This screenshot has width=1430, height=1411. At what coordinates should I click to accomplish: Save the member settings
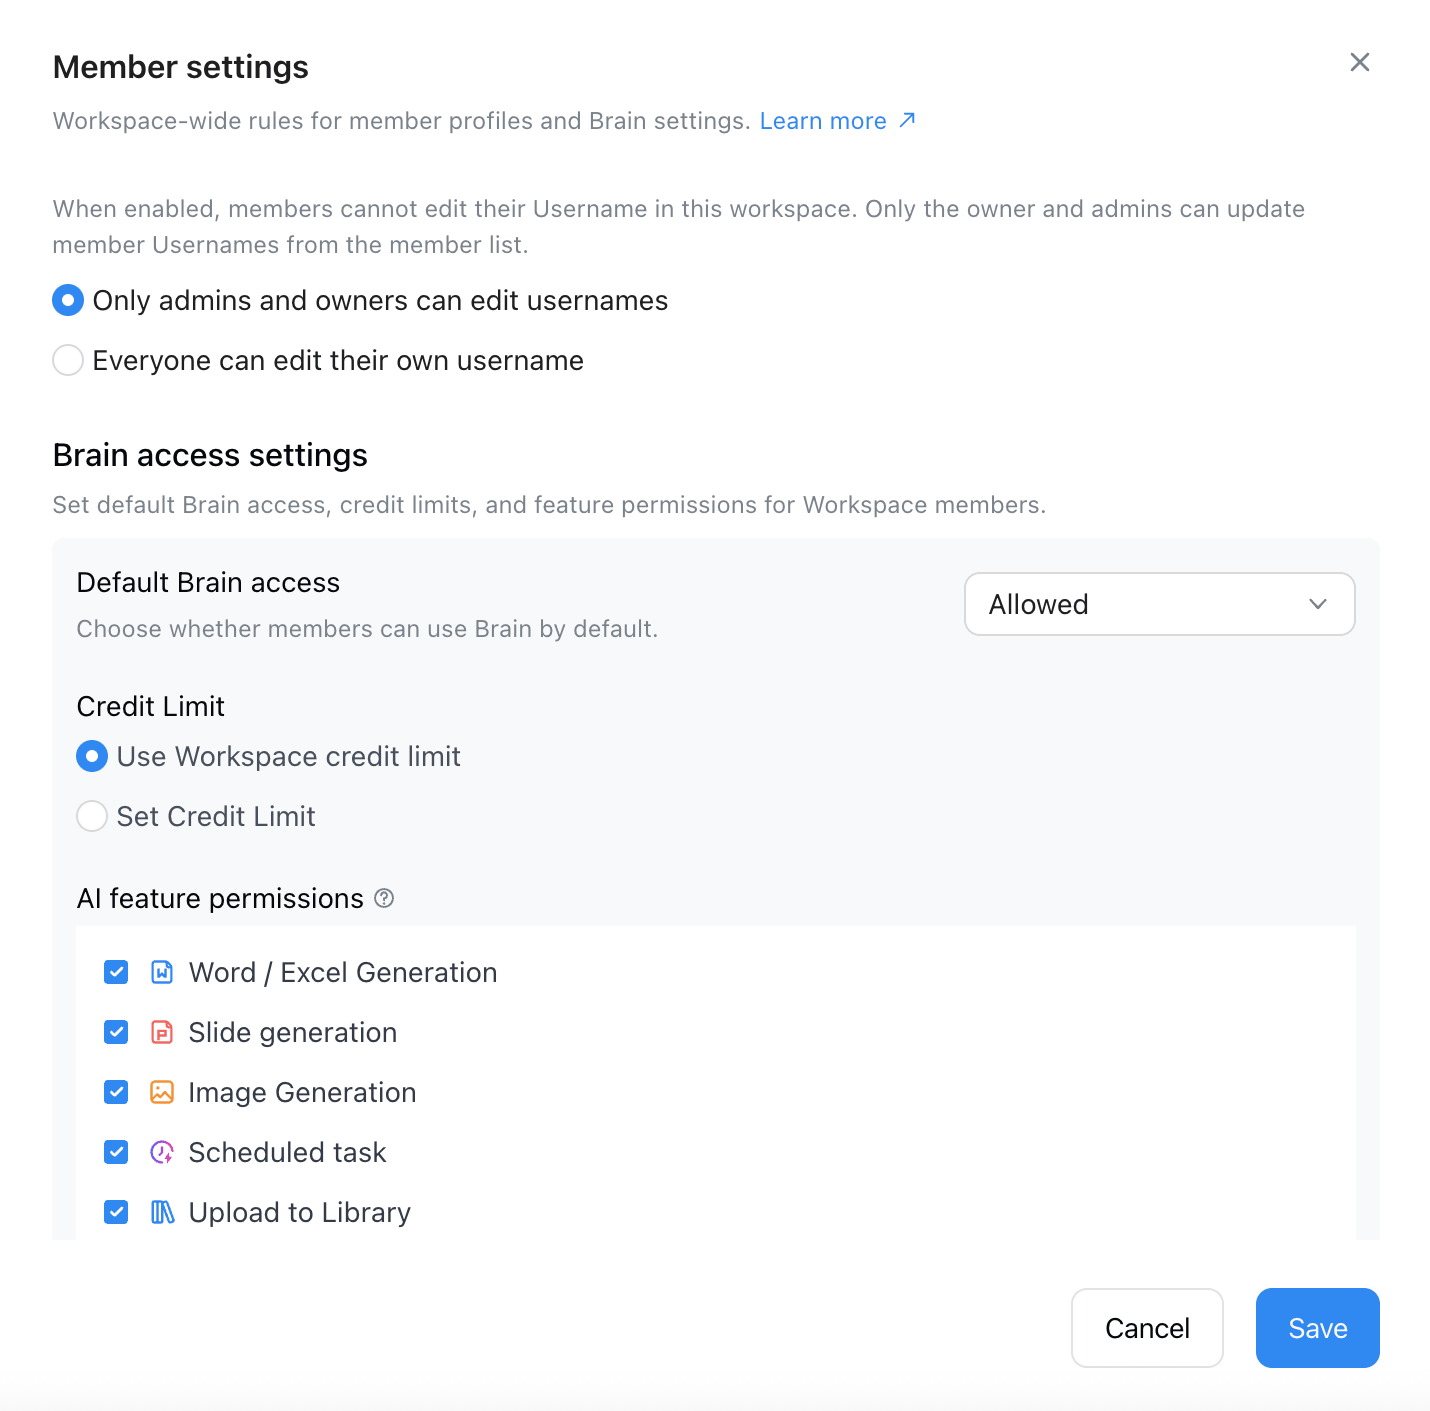[x=1318, y=1328]
